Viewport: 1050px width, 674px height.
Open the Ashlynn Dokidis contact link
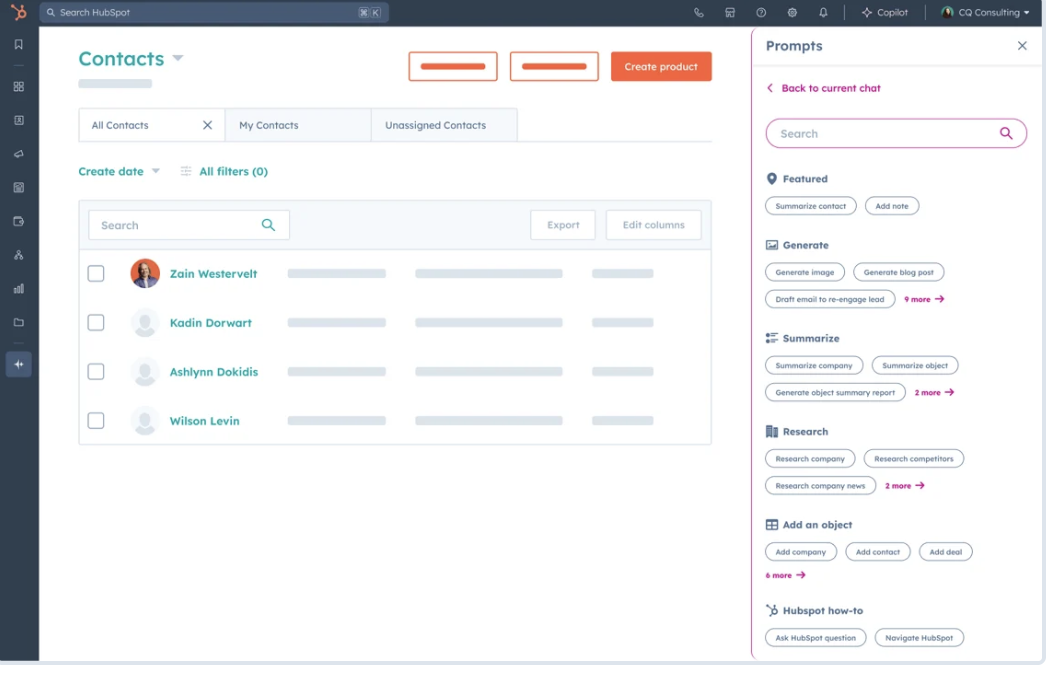(214, 373)
